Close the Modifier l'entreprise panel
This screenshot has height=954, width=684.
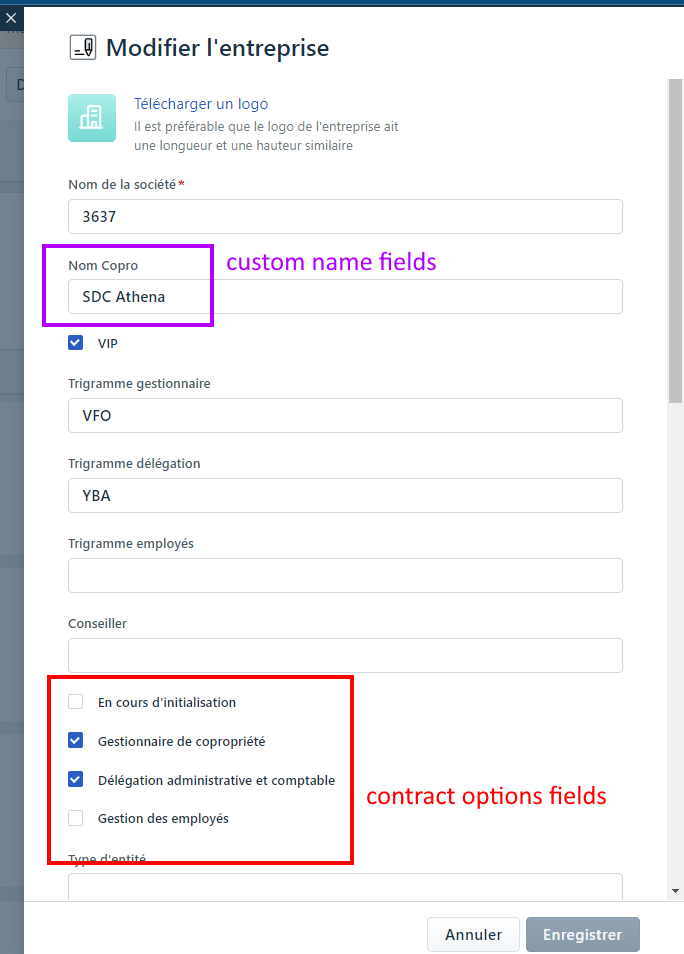tap(11, 18)
